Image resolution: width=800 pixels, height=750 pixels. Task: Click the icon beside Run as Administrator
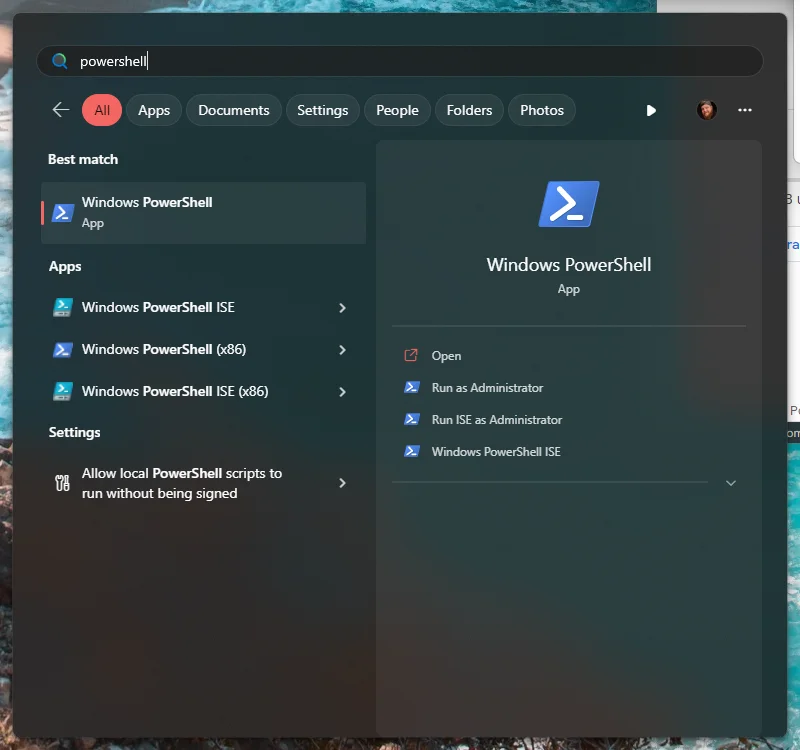412,387
